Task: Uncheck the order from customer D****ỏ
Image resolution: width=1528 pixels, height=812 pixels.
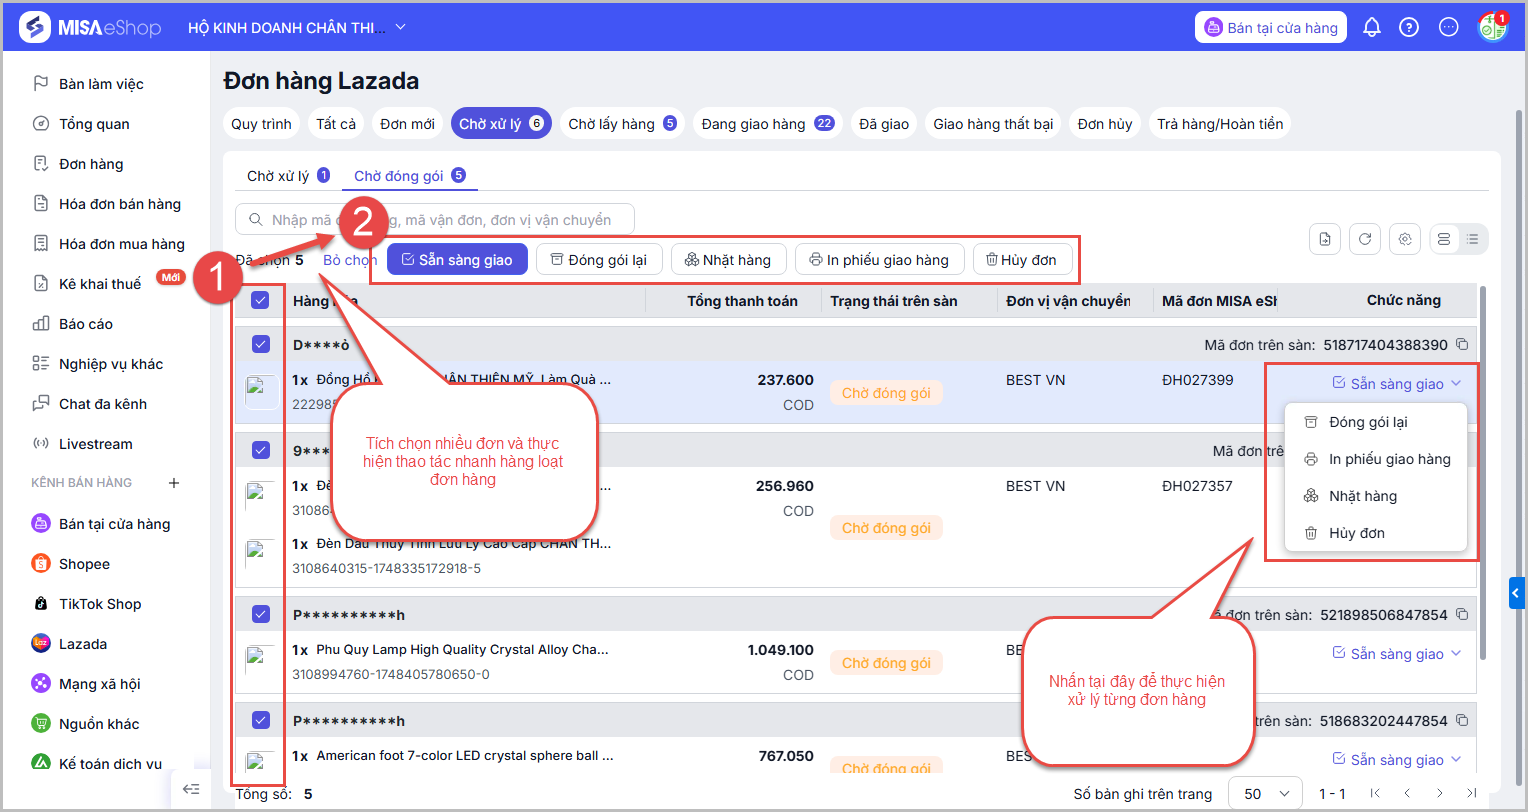Action: point(260,345)
